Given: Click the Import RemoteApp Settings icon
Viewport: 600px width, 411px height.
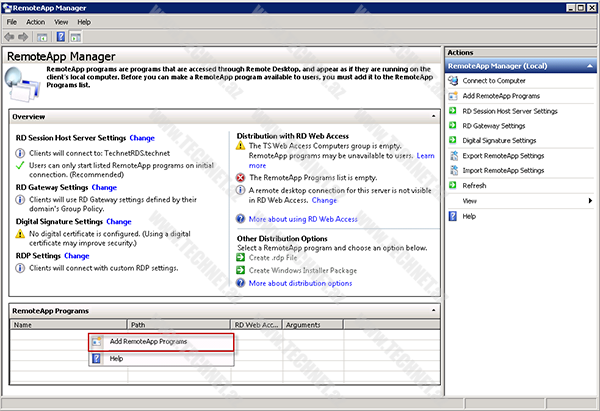Looking at the screenshot, I should tap(453, 171).
